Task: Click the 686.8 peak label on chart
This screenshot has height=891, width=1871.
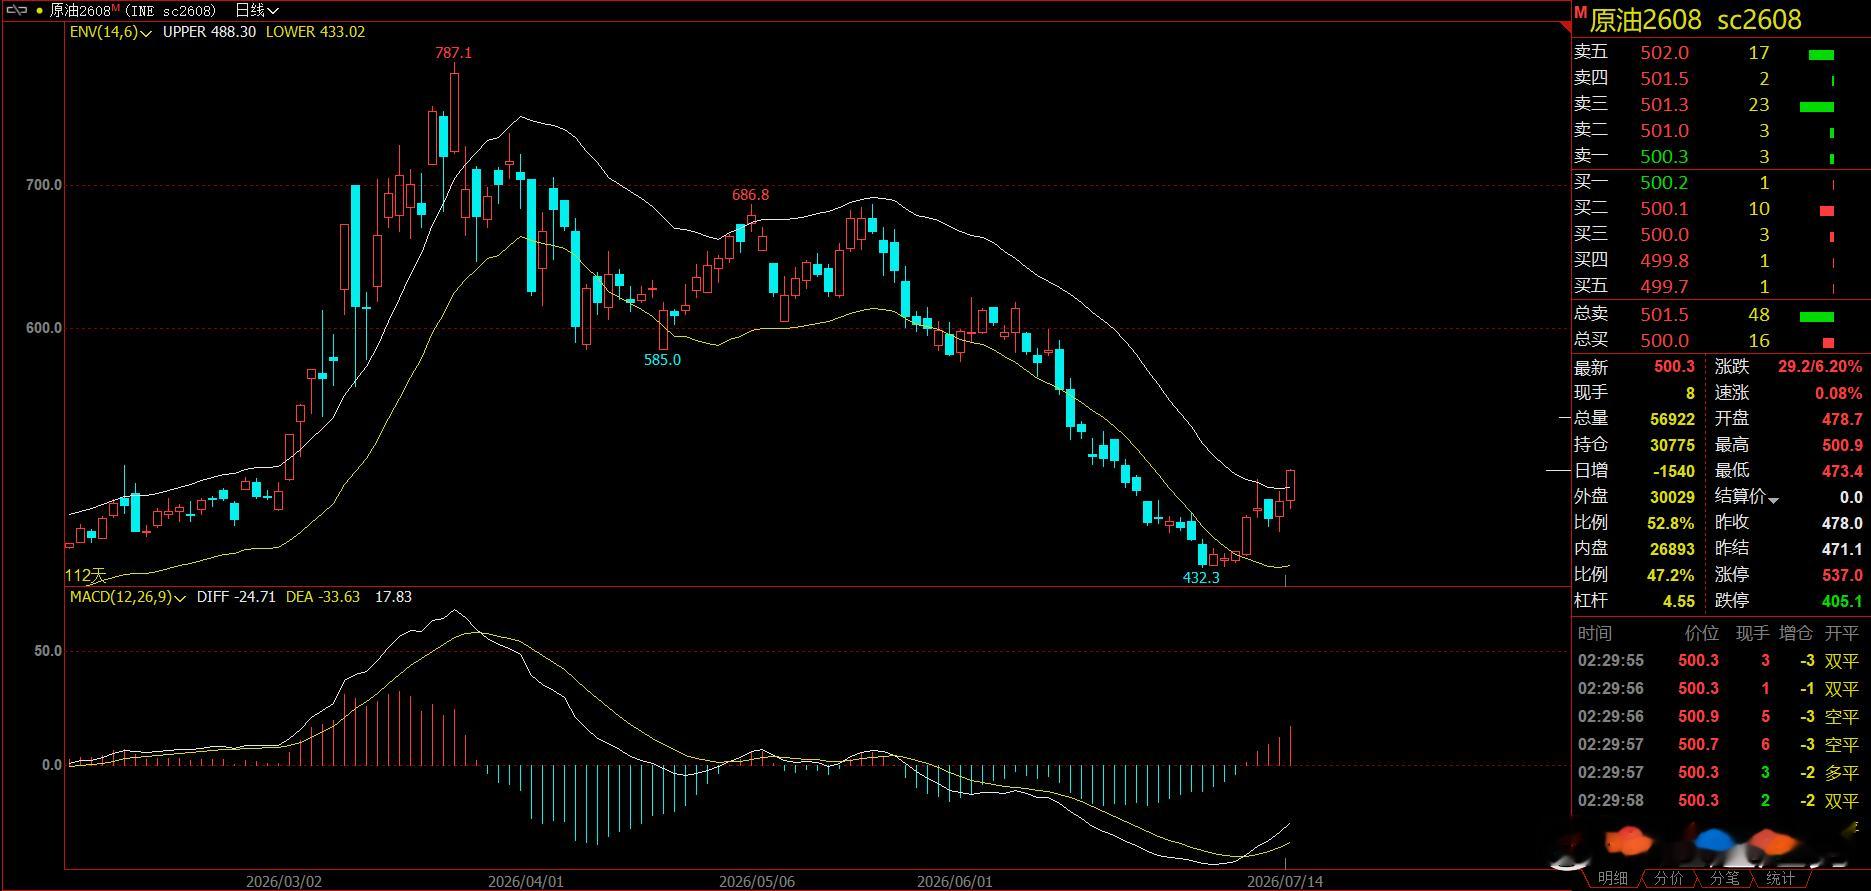Action: pos(750,195)
